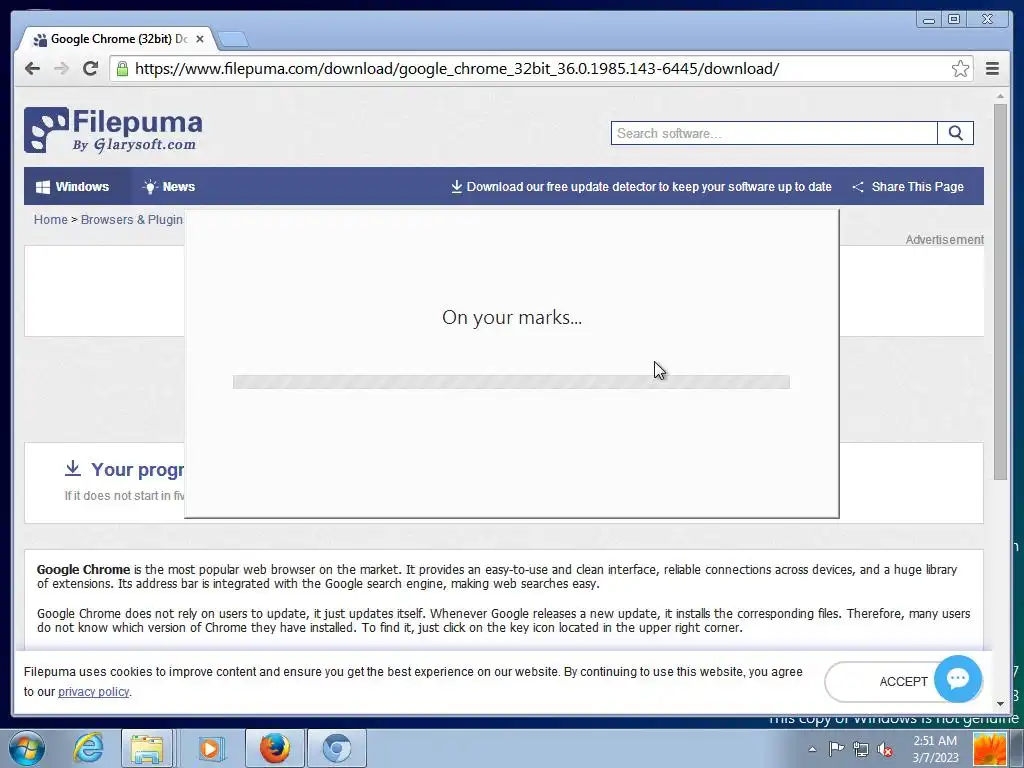Click Download our free update detector link
The height and width of the screenshot is (768, 1024).
[641, 187]
